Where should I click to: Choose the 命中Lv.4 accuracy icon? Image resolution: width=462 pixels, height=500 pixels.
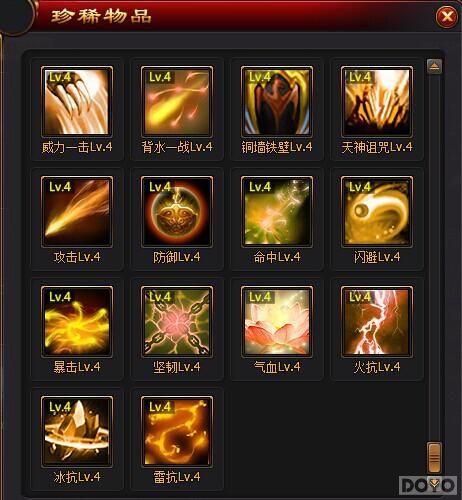tap(277, 212)
